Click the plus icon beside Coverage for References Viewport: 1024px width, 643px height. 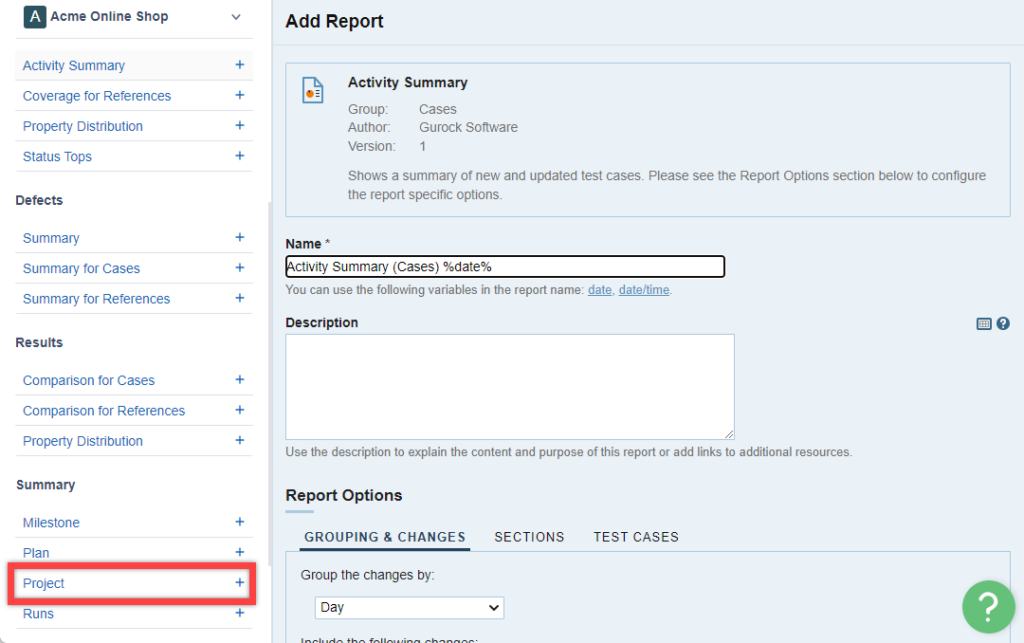(239, 95)
